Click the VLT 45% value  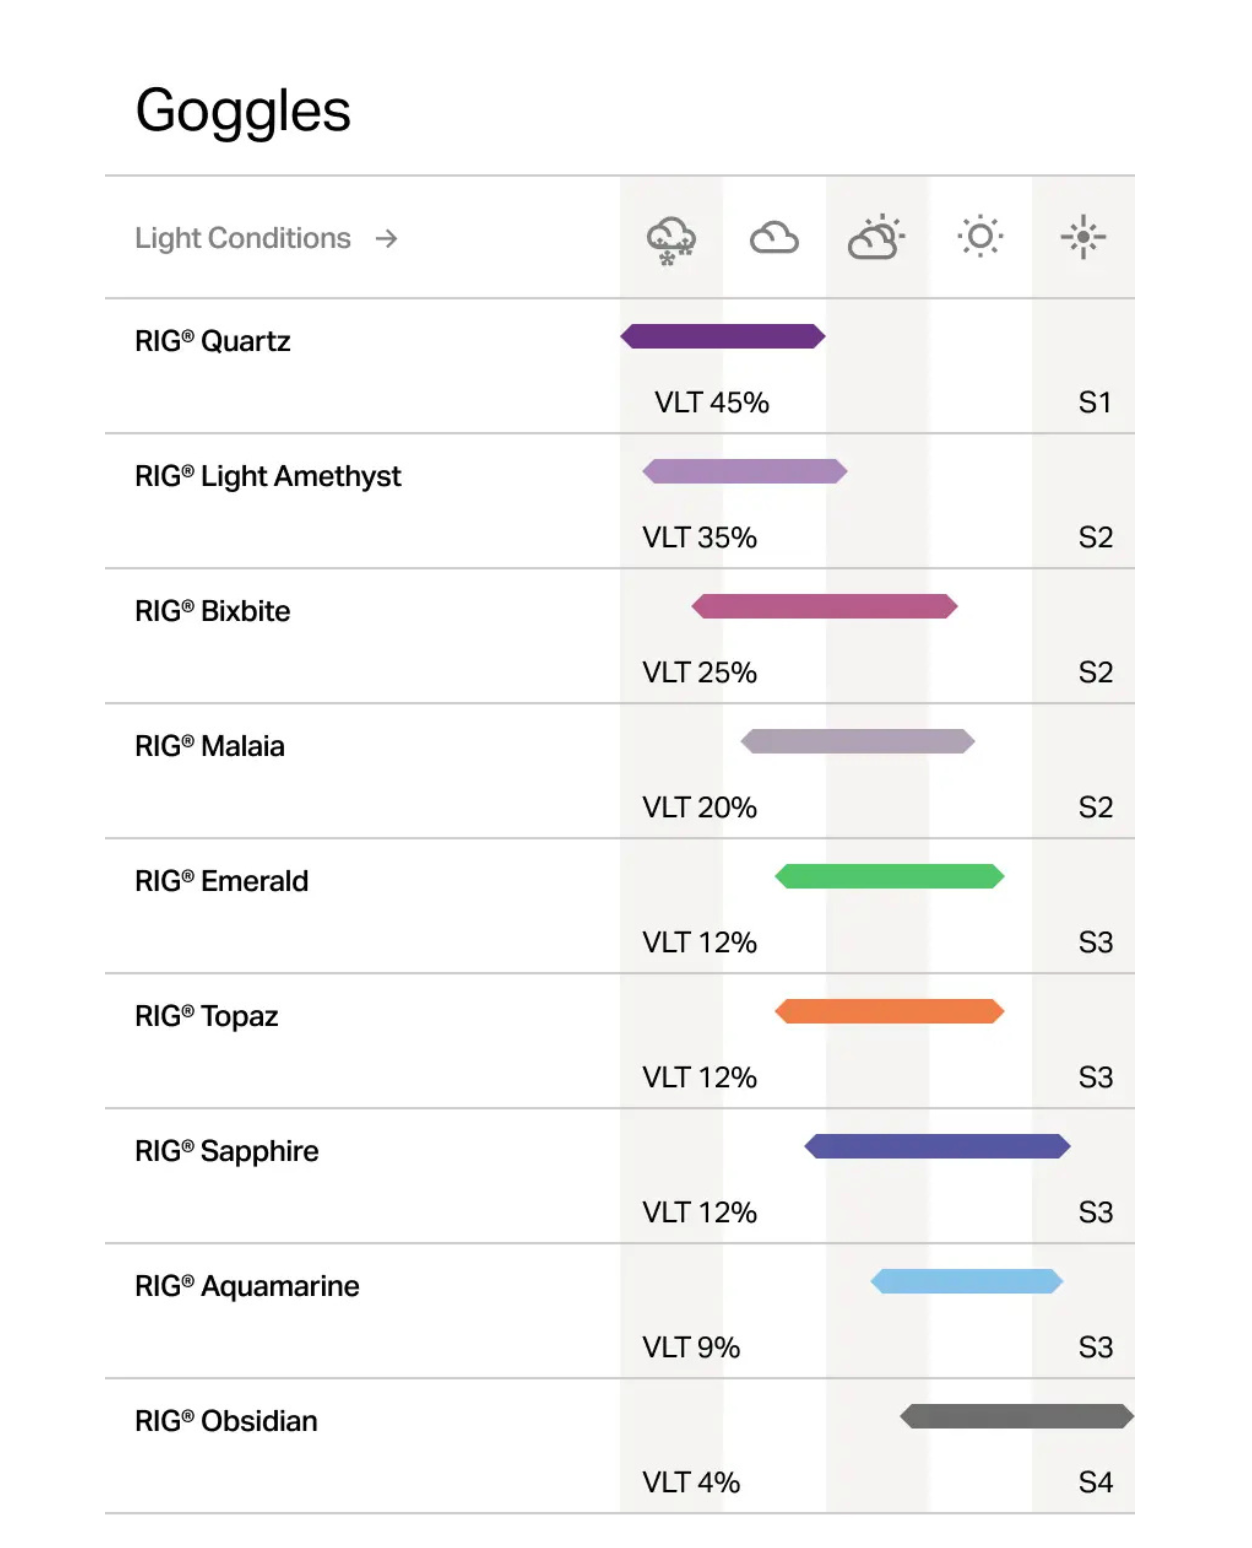(712, 403)
